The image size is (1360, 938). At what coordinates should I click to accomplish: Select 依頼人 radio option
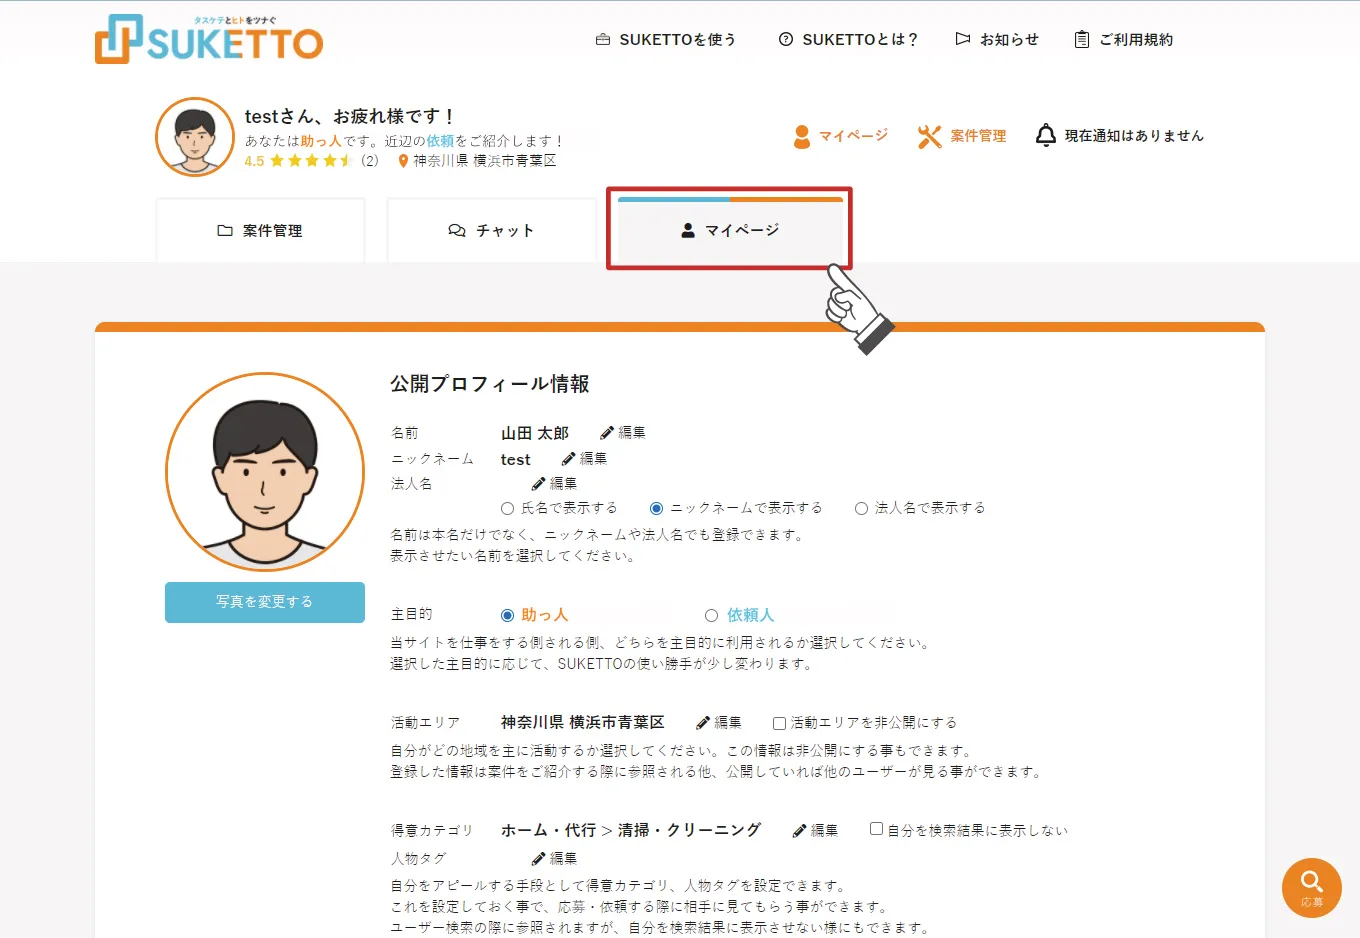(x=711, y=615)
